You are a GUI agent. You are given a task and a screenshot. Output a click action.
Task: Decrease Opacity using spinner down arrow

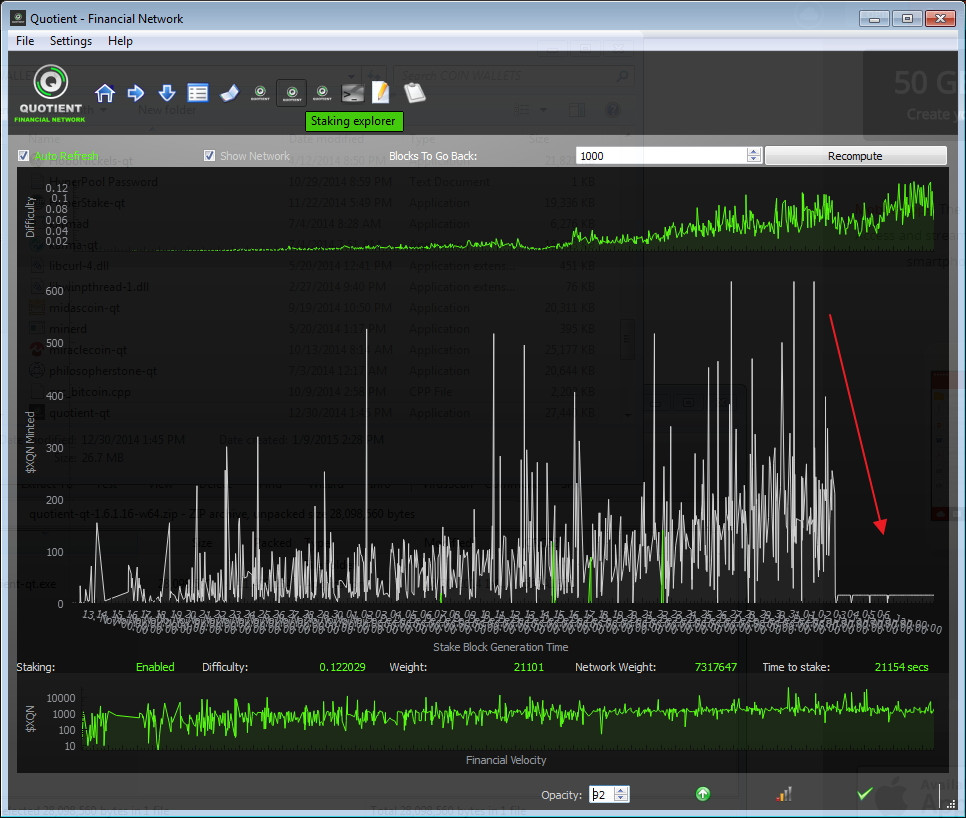tap(622, 798)
